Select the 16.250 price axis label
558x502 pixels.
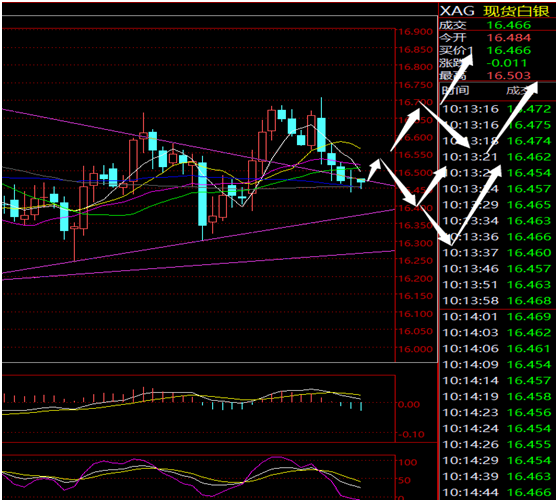point(415,261)
